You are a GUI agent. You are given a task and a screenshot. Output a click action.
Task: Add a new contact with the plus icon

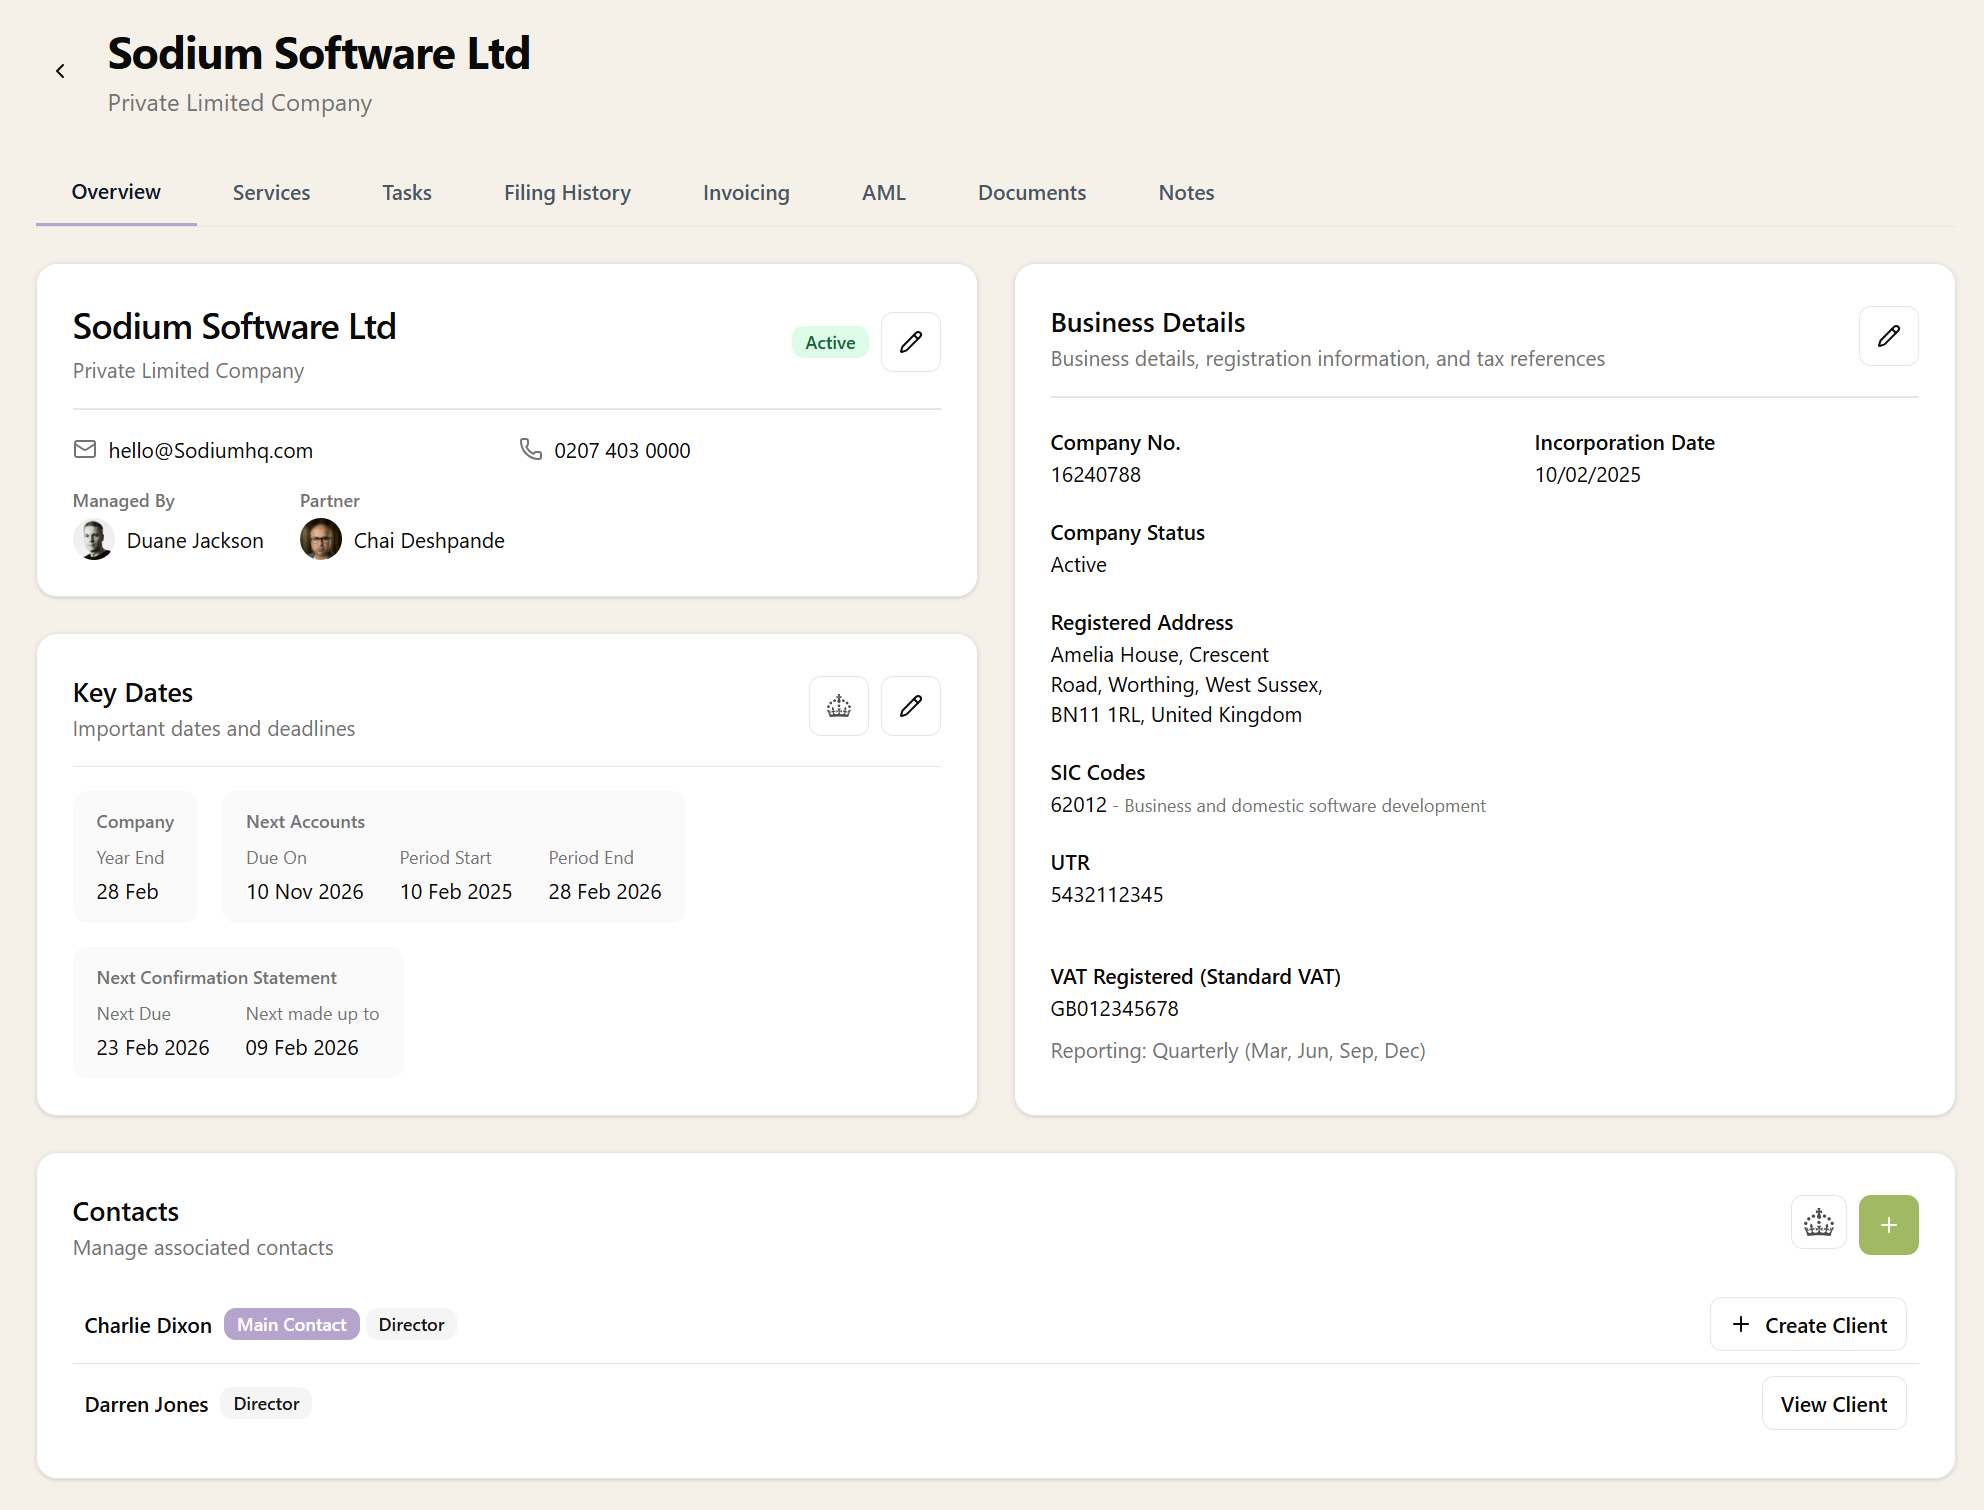pos(1888,1223)
